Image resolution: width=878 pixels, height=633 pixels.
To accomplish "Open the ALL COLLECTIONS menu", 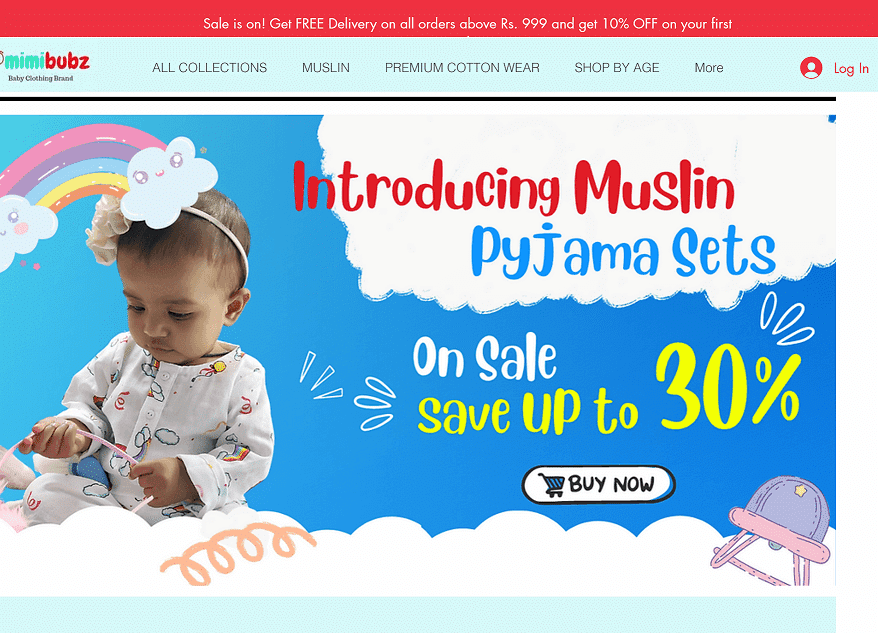I will coord(209,68).
